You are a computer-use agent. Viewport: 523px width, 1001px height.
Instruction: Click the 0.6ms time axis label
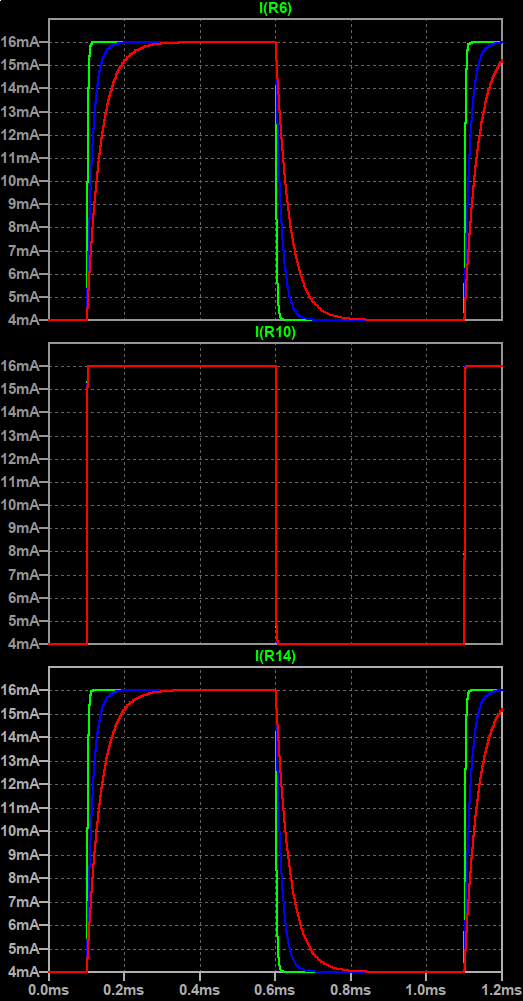[x=276, y=988]
